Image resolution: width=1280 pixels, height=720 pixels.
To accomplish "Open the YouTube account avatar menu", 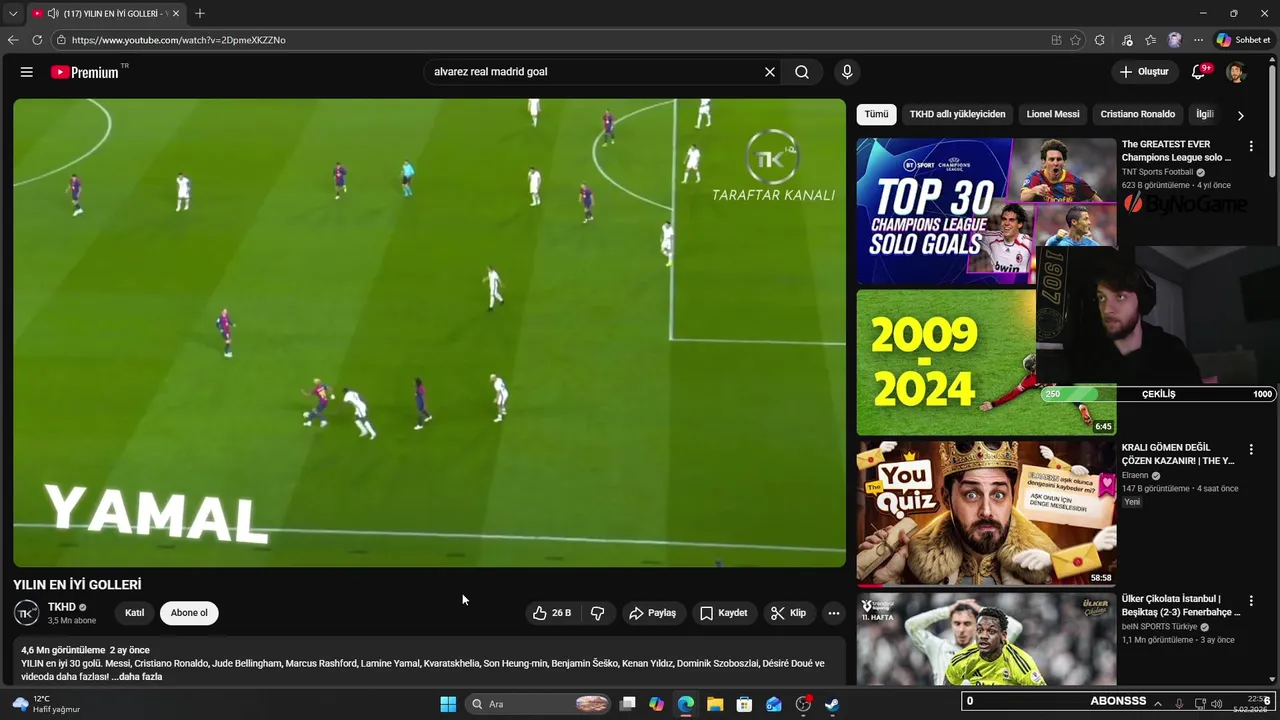I will point(1236,72).
